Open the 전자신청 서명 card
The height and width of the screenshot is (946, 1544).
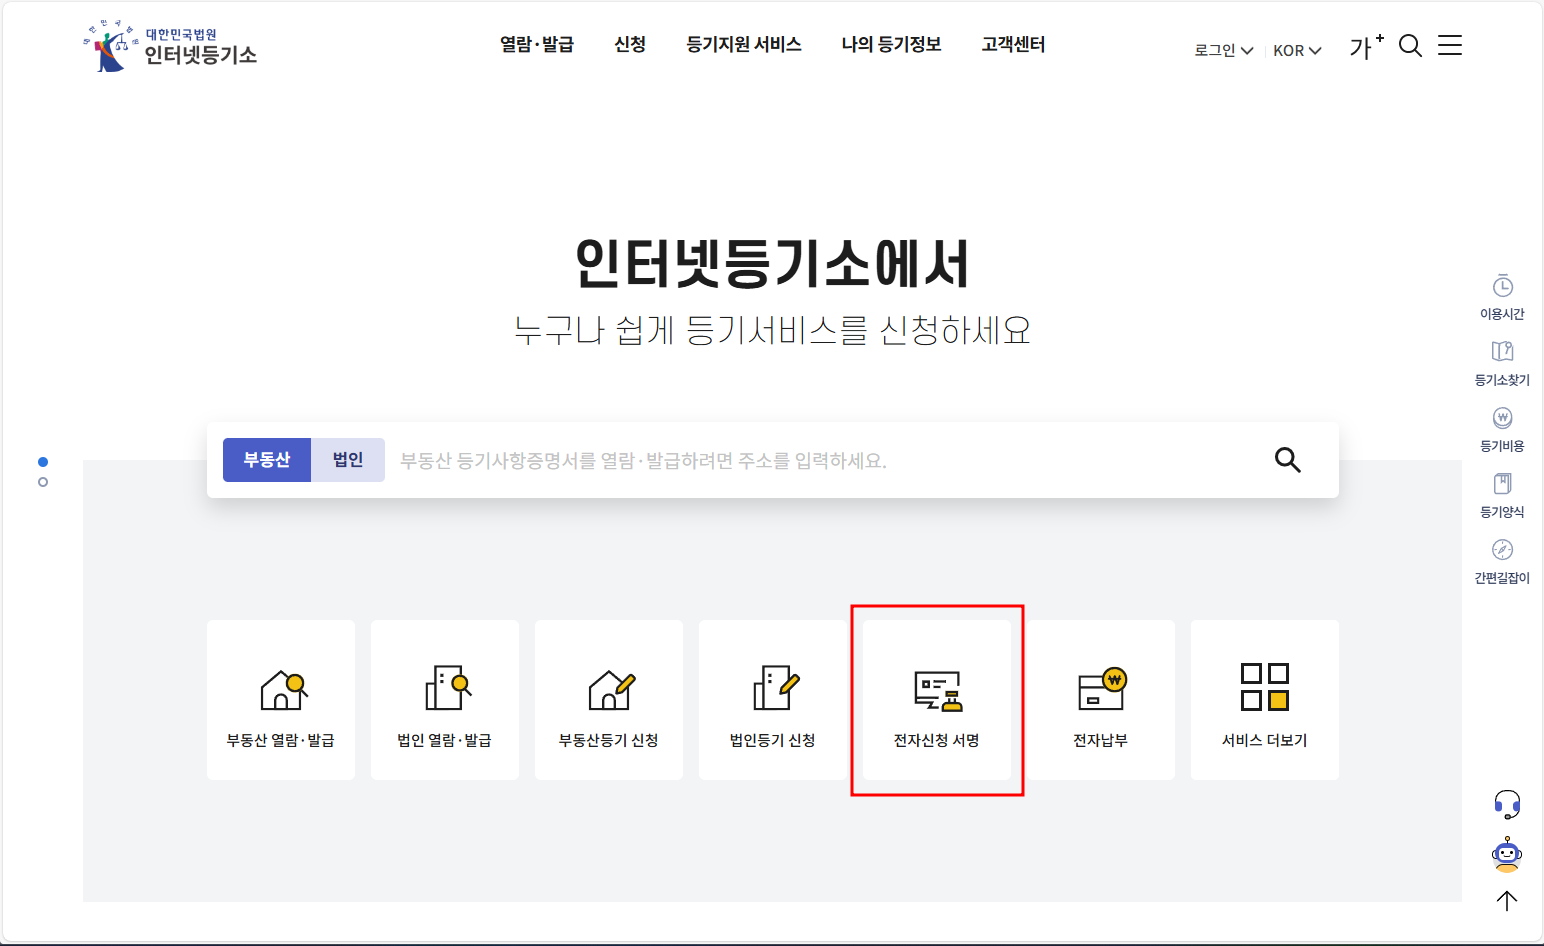coord(937,700)
